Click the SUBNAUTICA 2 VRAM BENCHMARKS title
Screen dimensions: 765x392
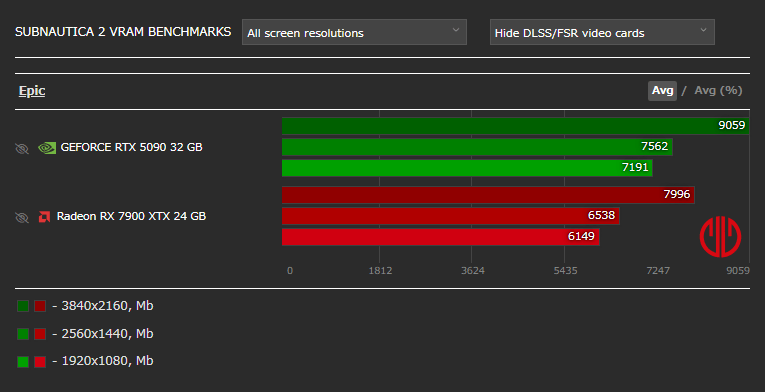(123, 32)
